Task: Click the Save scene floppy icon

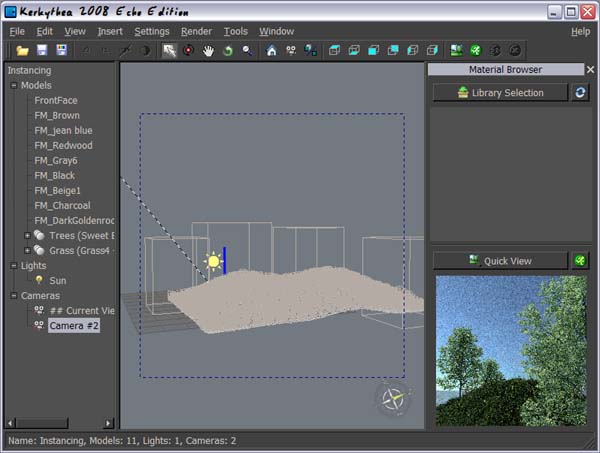Action: (x=42, y=50)
